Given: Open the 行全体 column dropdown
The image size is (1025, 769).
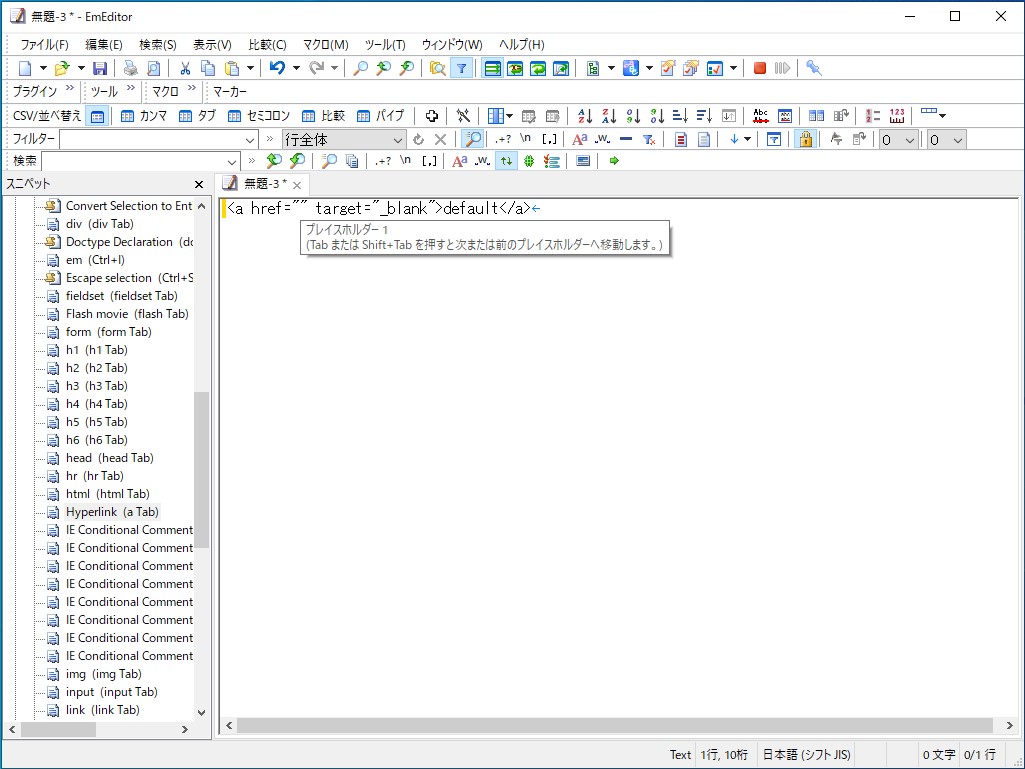Looking at the screenshot, I should coord(397,140).
